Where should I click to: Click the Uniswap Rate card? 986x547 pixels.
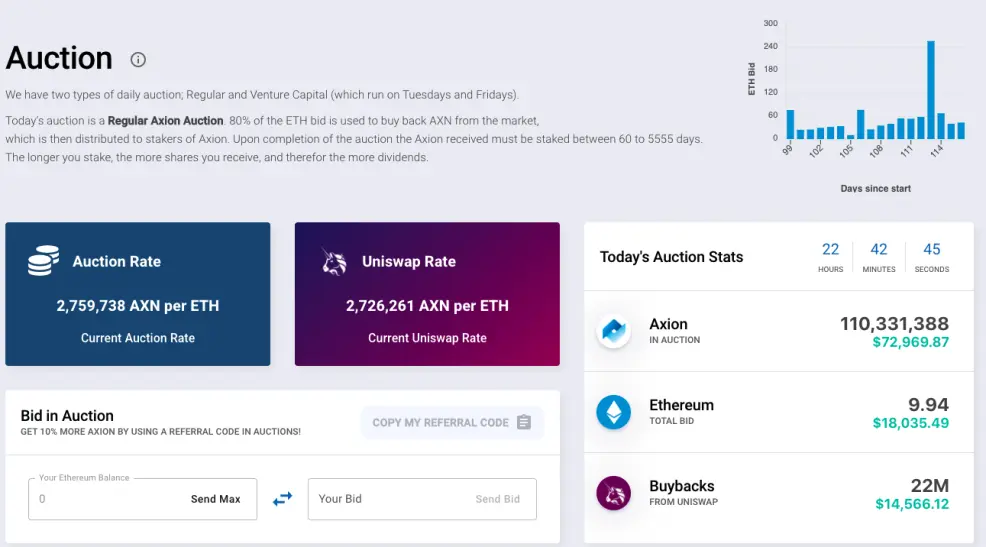pyautogui.click(x=427, y=294)
